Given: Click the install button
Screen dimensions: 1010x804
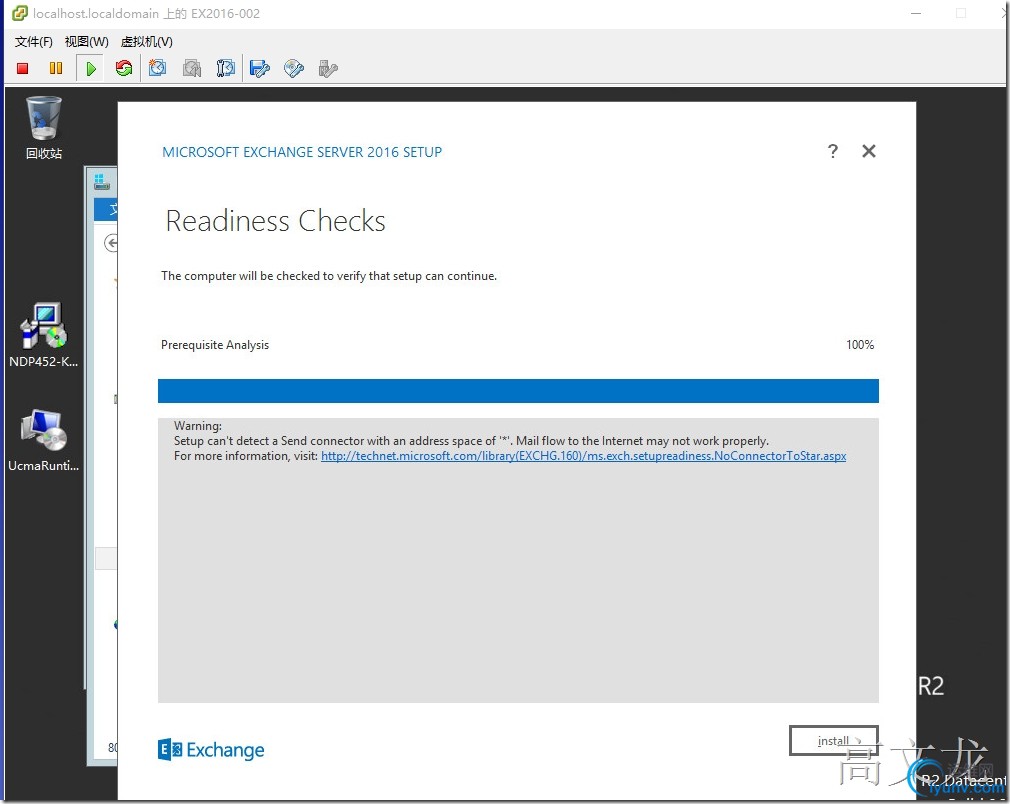Looking at the screenshot, I should 834,741.
